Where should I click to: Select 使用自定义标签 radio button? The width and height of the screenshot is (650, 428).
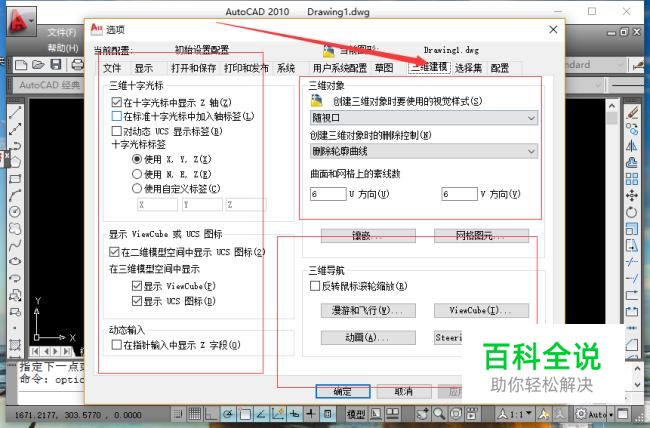point(137,189)
